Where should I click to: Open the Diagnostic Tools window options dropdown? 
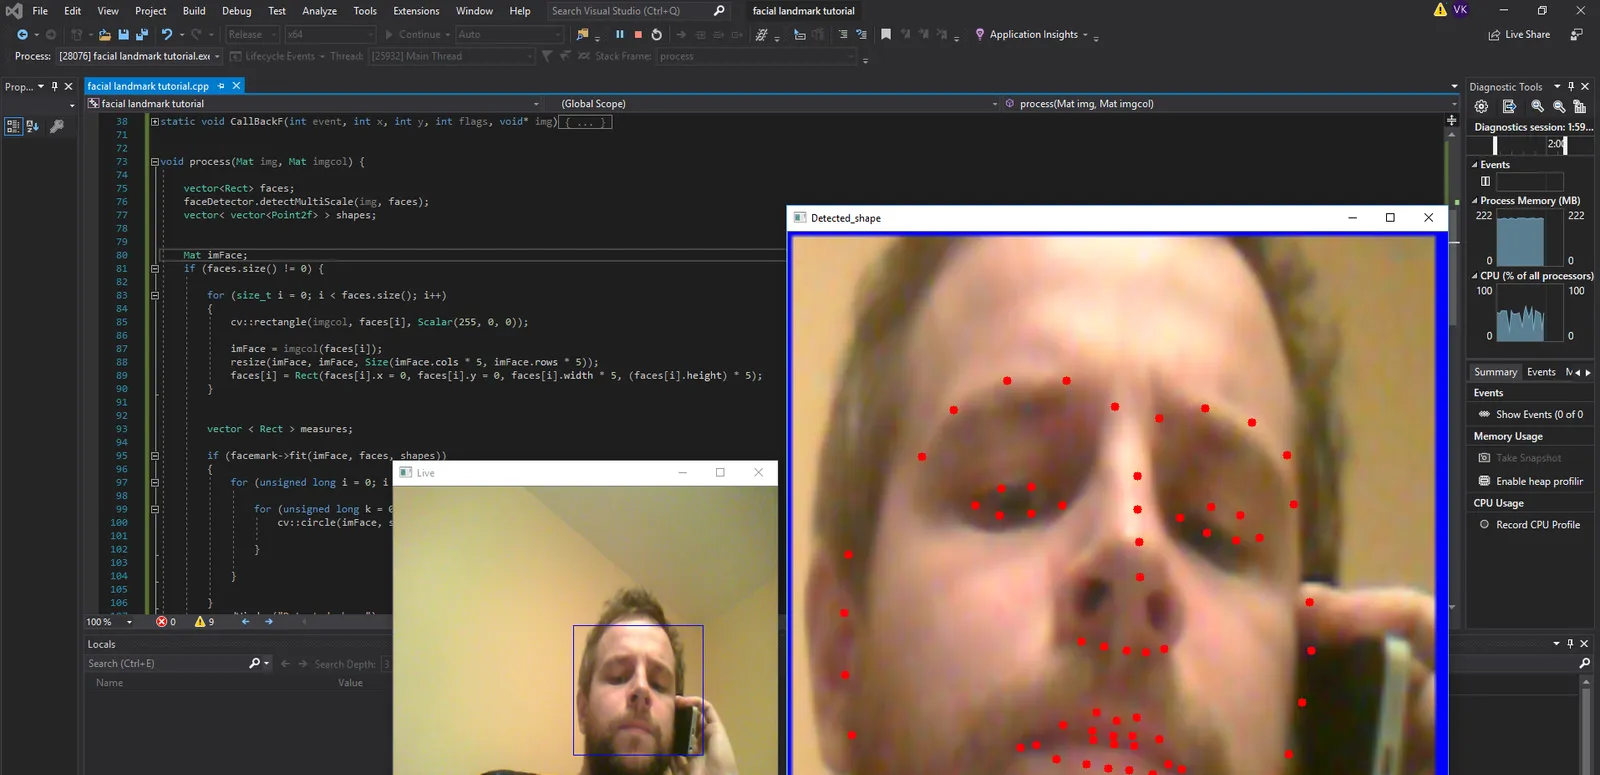[1557, 87]
